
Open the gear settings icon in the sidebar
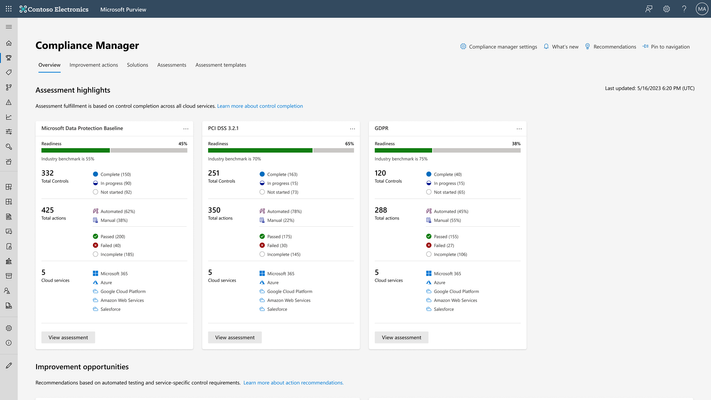coord(9,328)
